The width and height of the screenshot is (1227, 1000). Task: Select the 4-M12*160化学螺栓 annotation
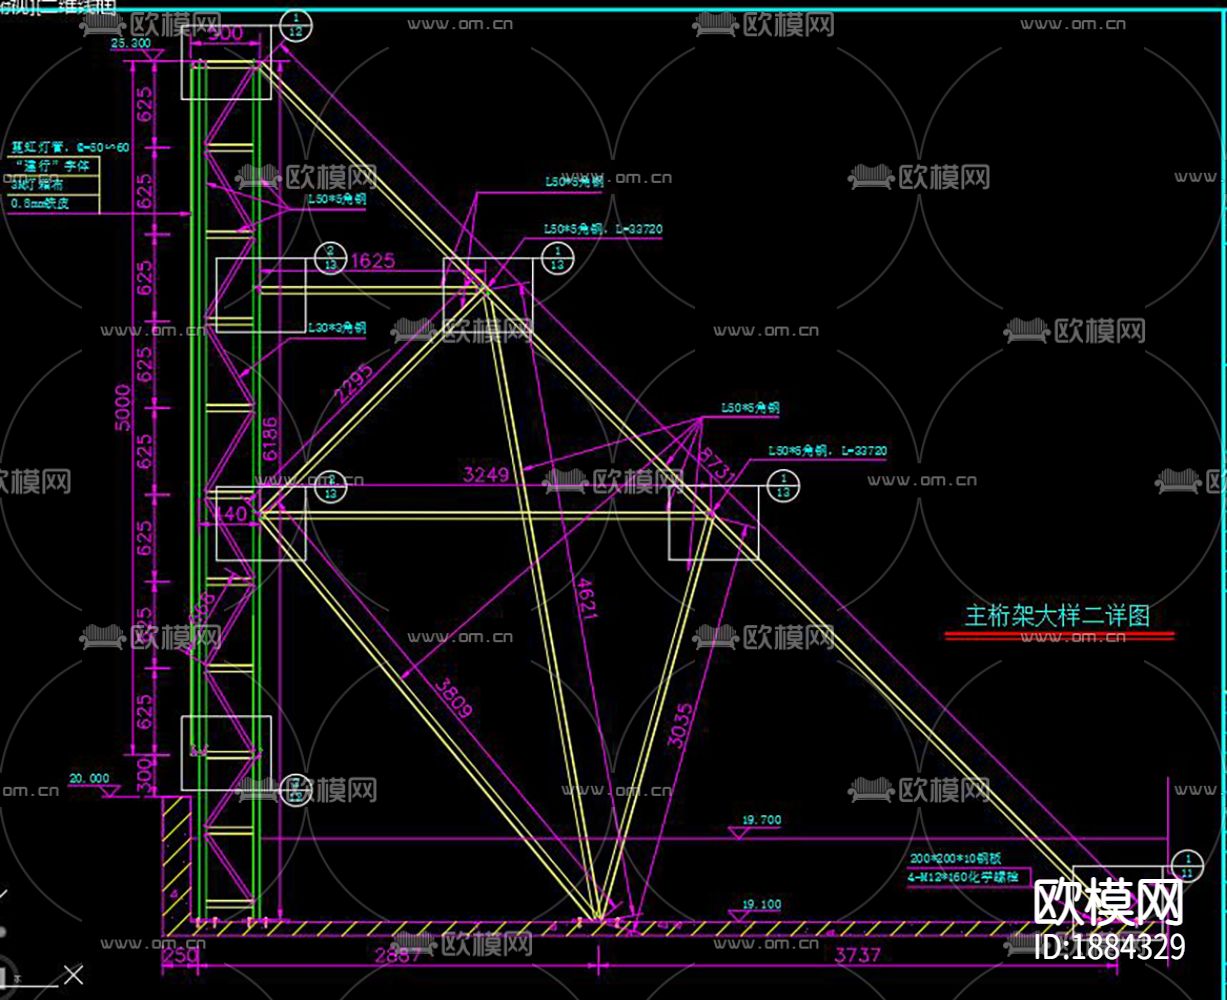pyautogui.click(x=963, y=876)
